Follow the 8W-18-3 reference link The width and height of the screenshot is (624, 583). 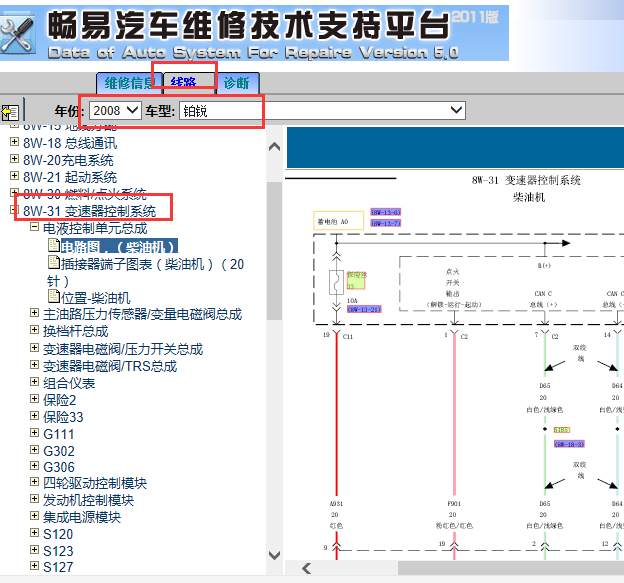[x=569, y=444]
